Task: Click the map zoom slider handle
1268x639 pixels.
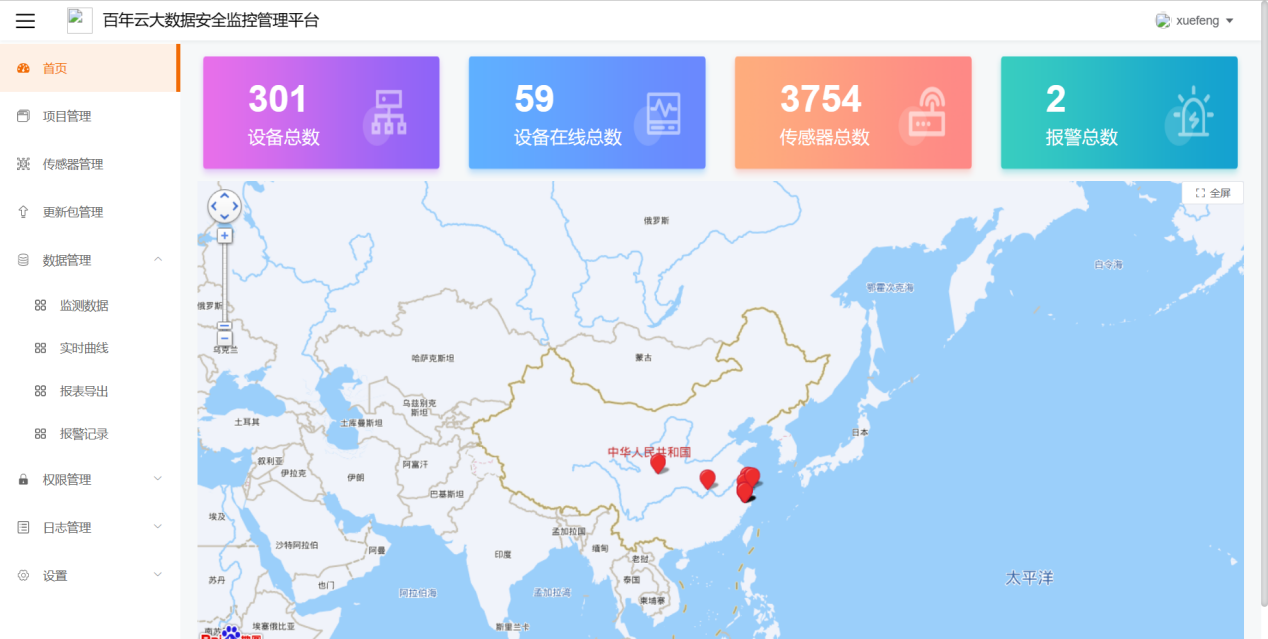Action: coord(225,326)
